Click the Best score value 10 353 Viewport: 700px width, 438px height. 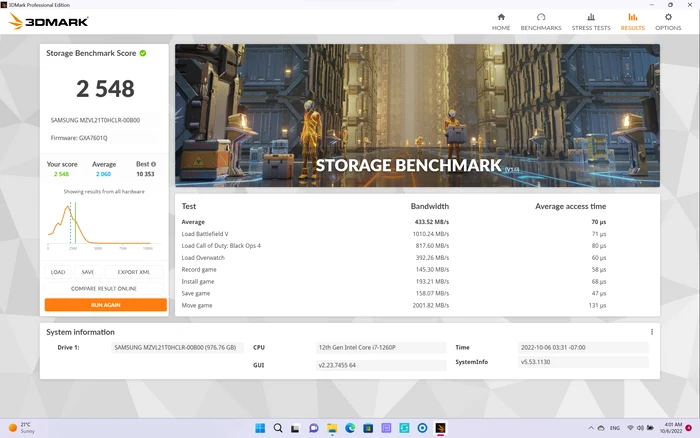tap(145, 174)
